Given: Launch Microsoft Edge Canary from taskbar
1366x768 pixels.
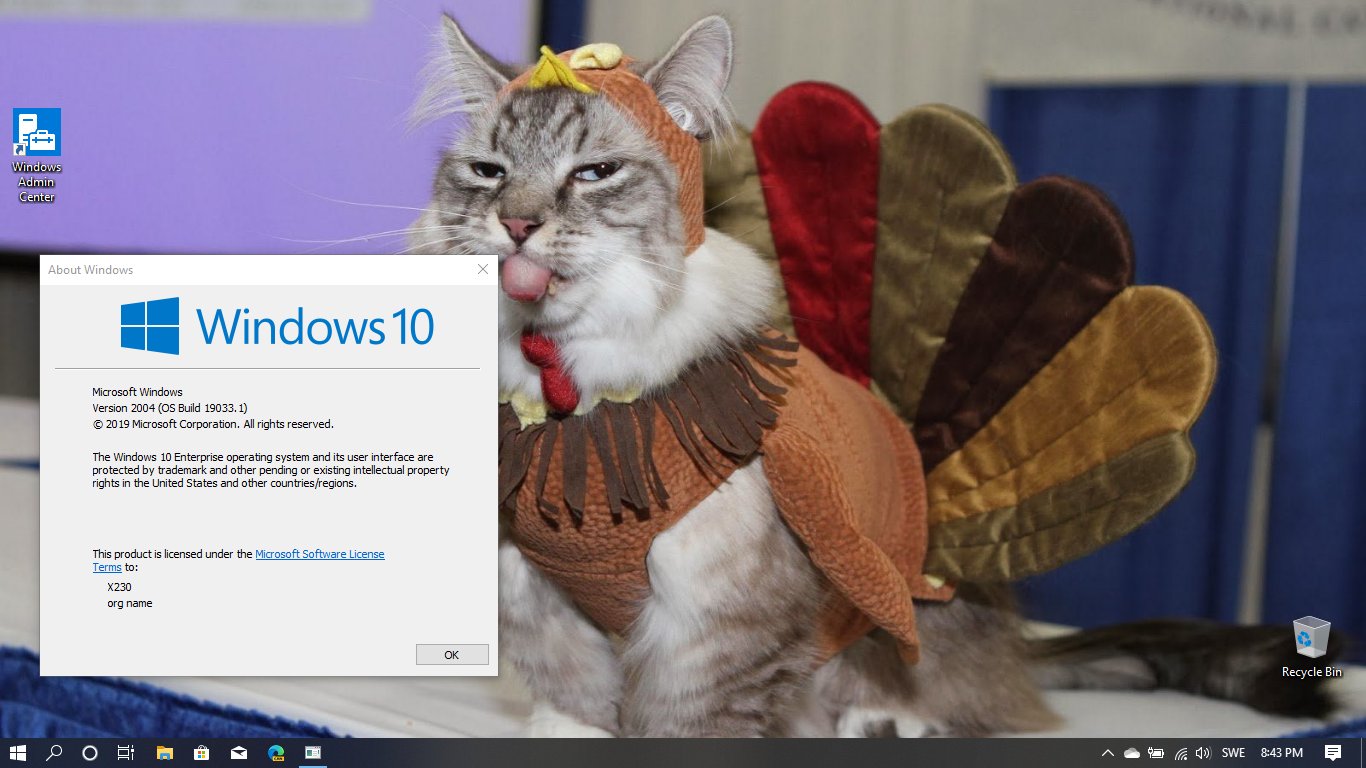Looking at the screenshot, I should coord(275,753).
